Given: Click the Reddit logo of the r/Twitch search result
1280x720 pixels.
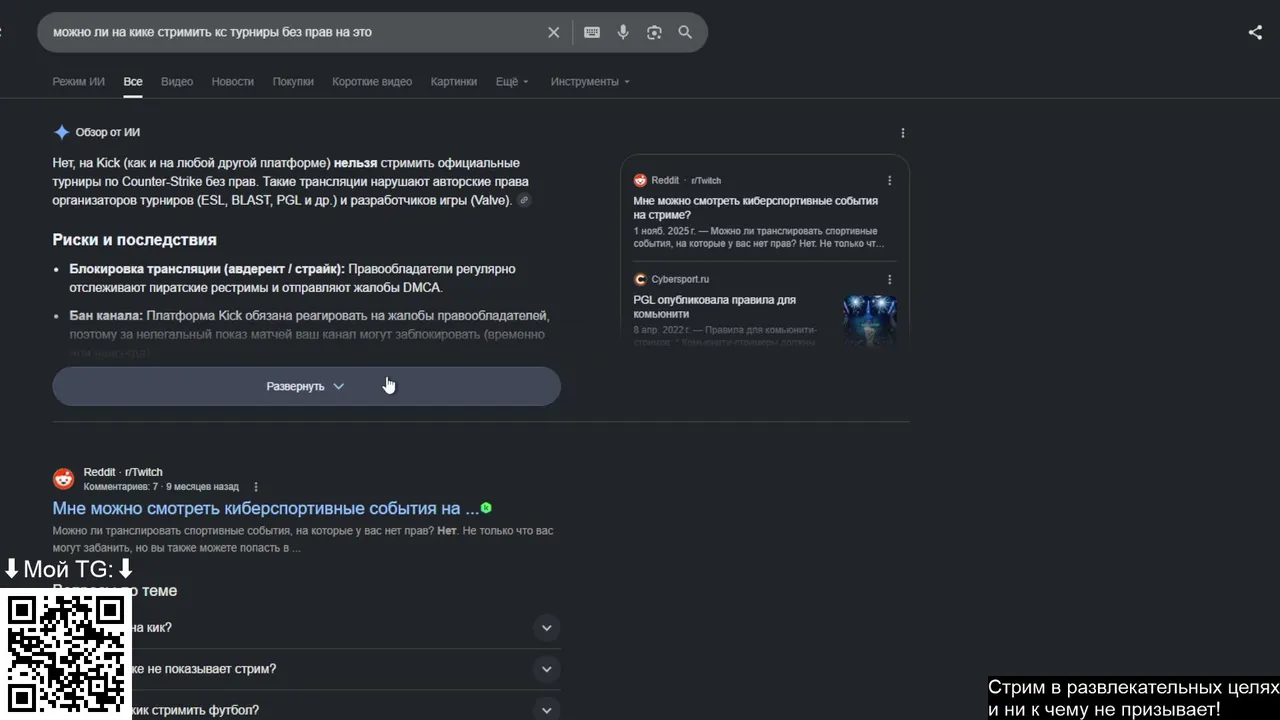Looking at the screenshot, I should pos(63,478).
